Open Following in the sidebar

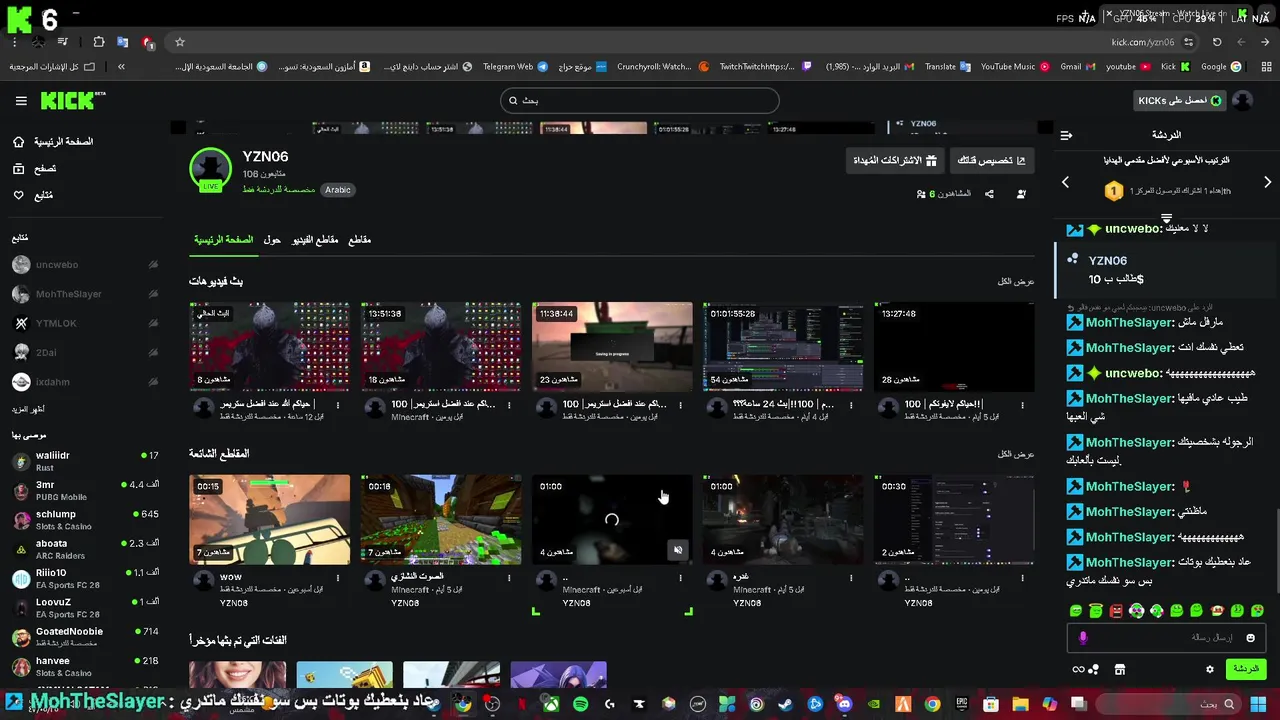(33, 195)
